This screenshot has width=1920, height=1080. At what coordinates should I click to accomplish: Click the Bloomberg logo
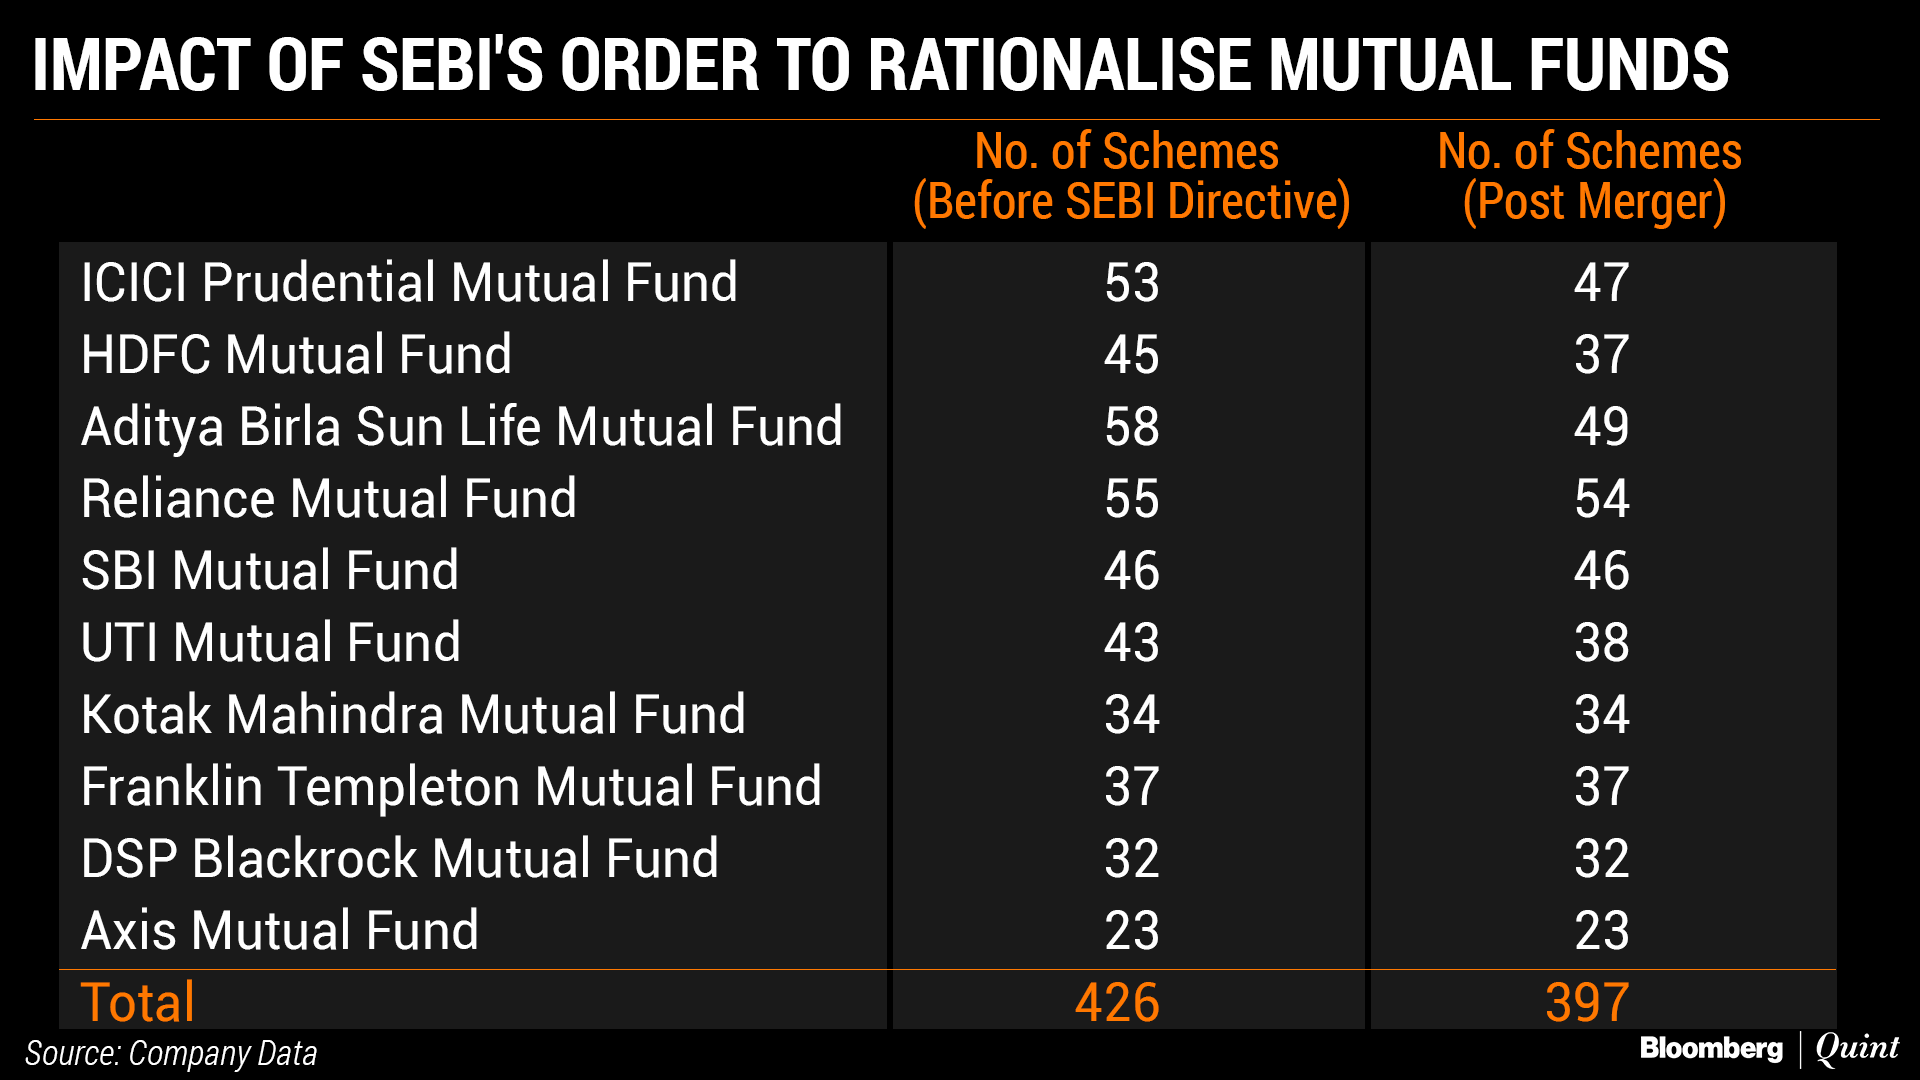coord(1711,1048)
